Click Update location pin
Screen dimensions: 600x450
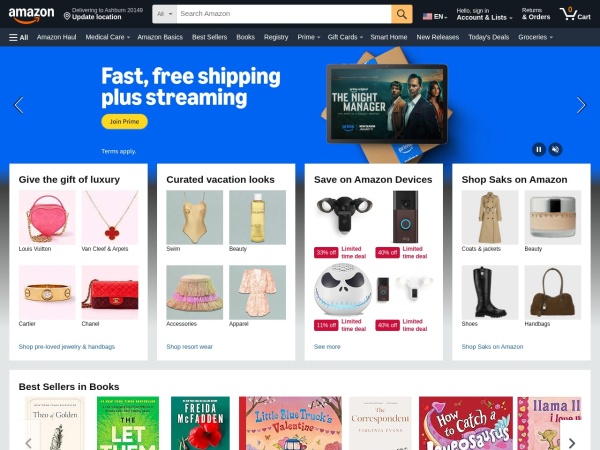pos(67,16)
